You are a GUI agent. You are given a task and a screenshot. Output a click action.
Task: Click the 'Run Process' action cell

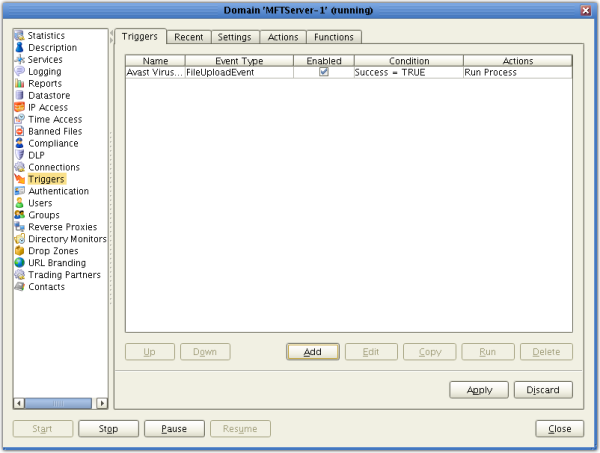point(518,72)
